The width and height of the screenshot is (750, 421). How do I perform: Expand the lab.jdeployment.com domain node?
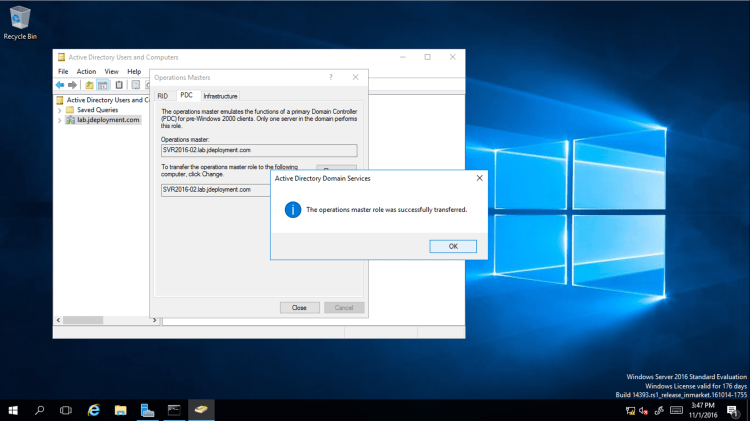click(x=59, y=120)
